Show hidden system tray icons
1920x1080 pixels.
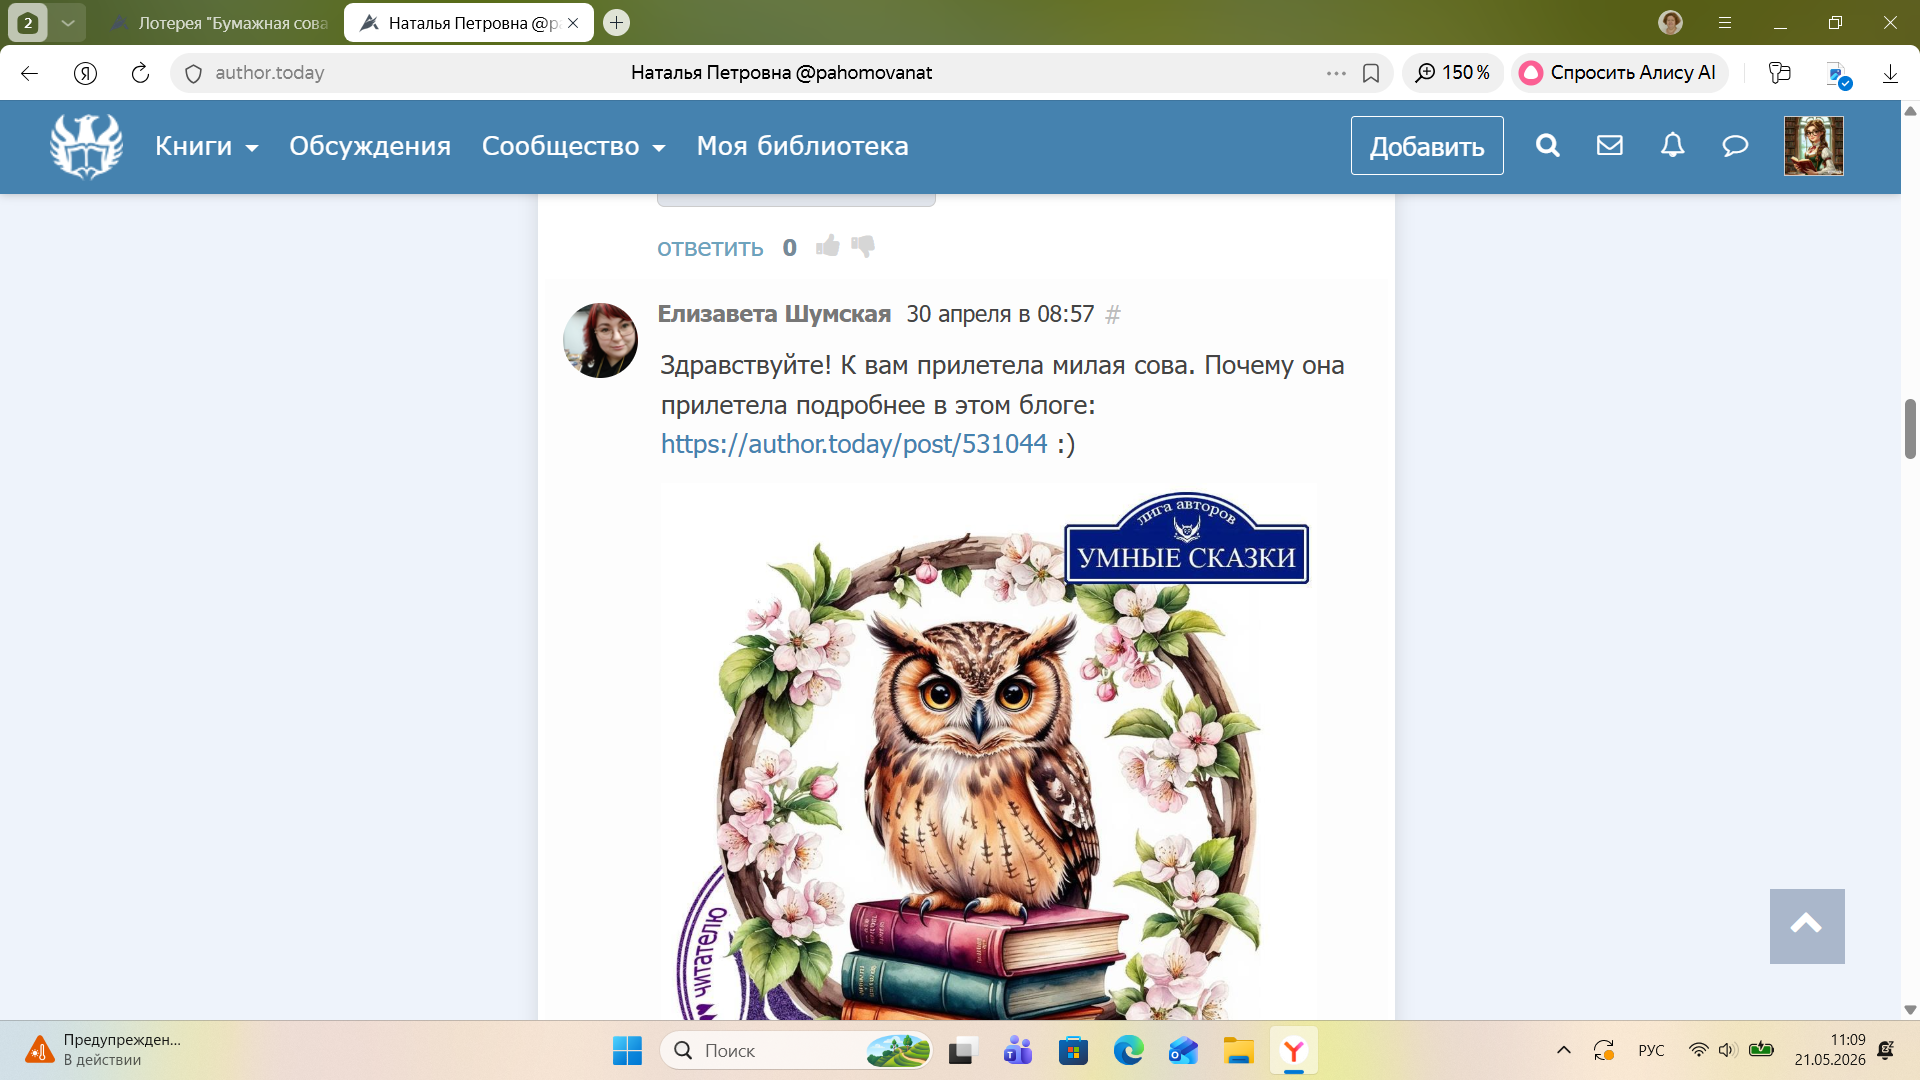coord(1564,1051)
